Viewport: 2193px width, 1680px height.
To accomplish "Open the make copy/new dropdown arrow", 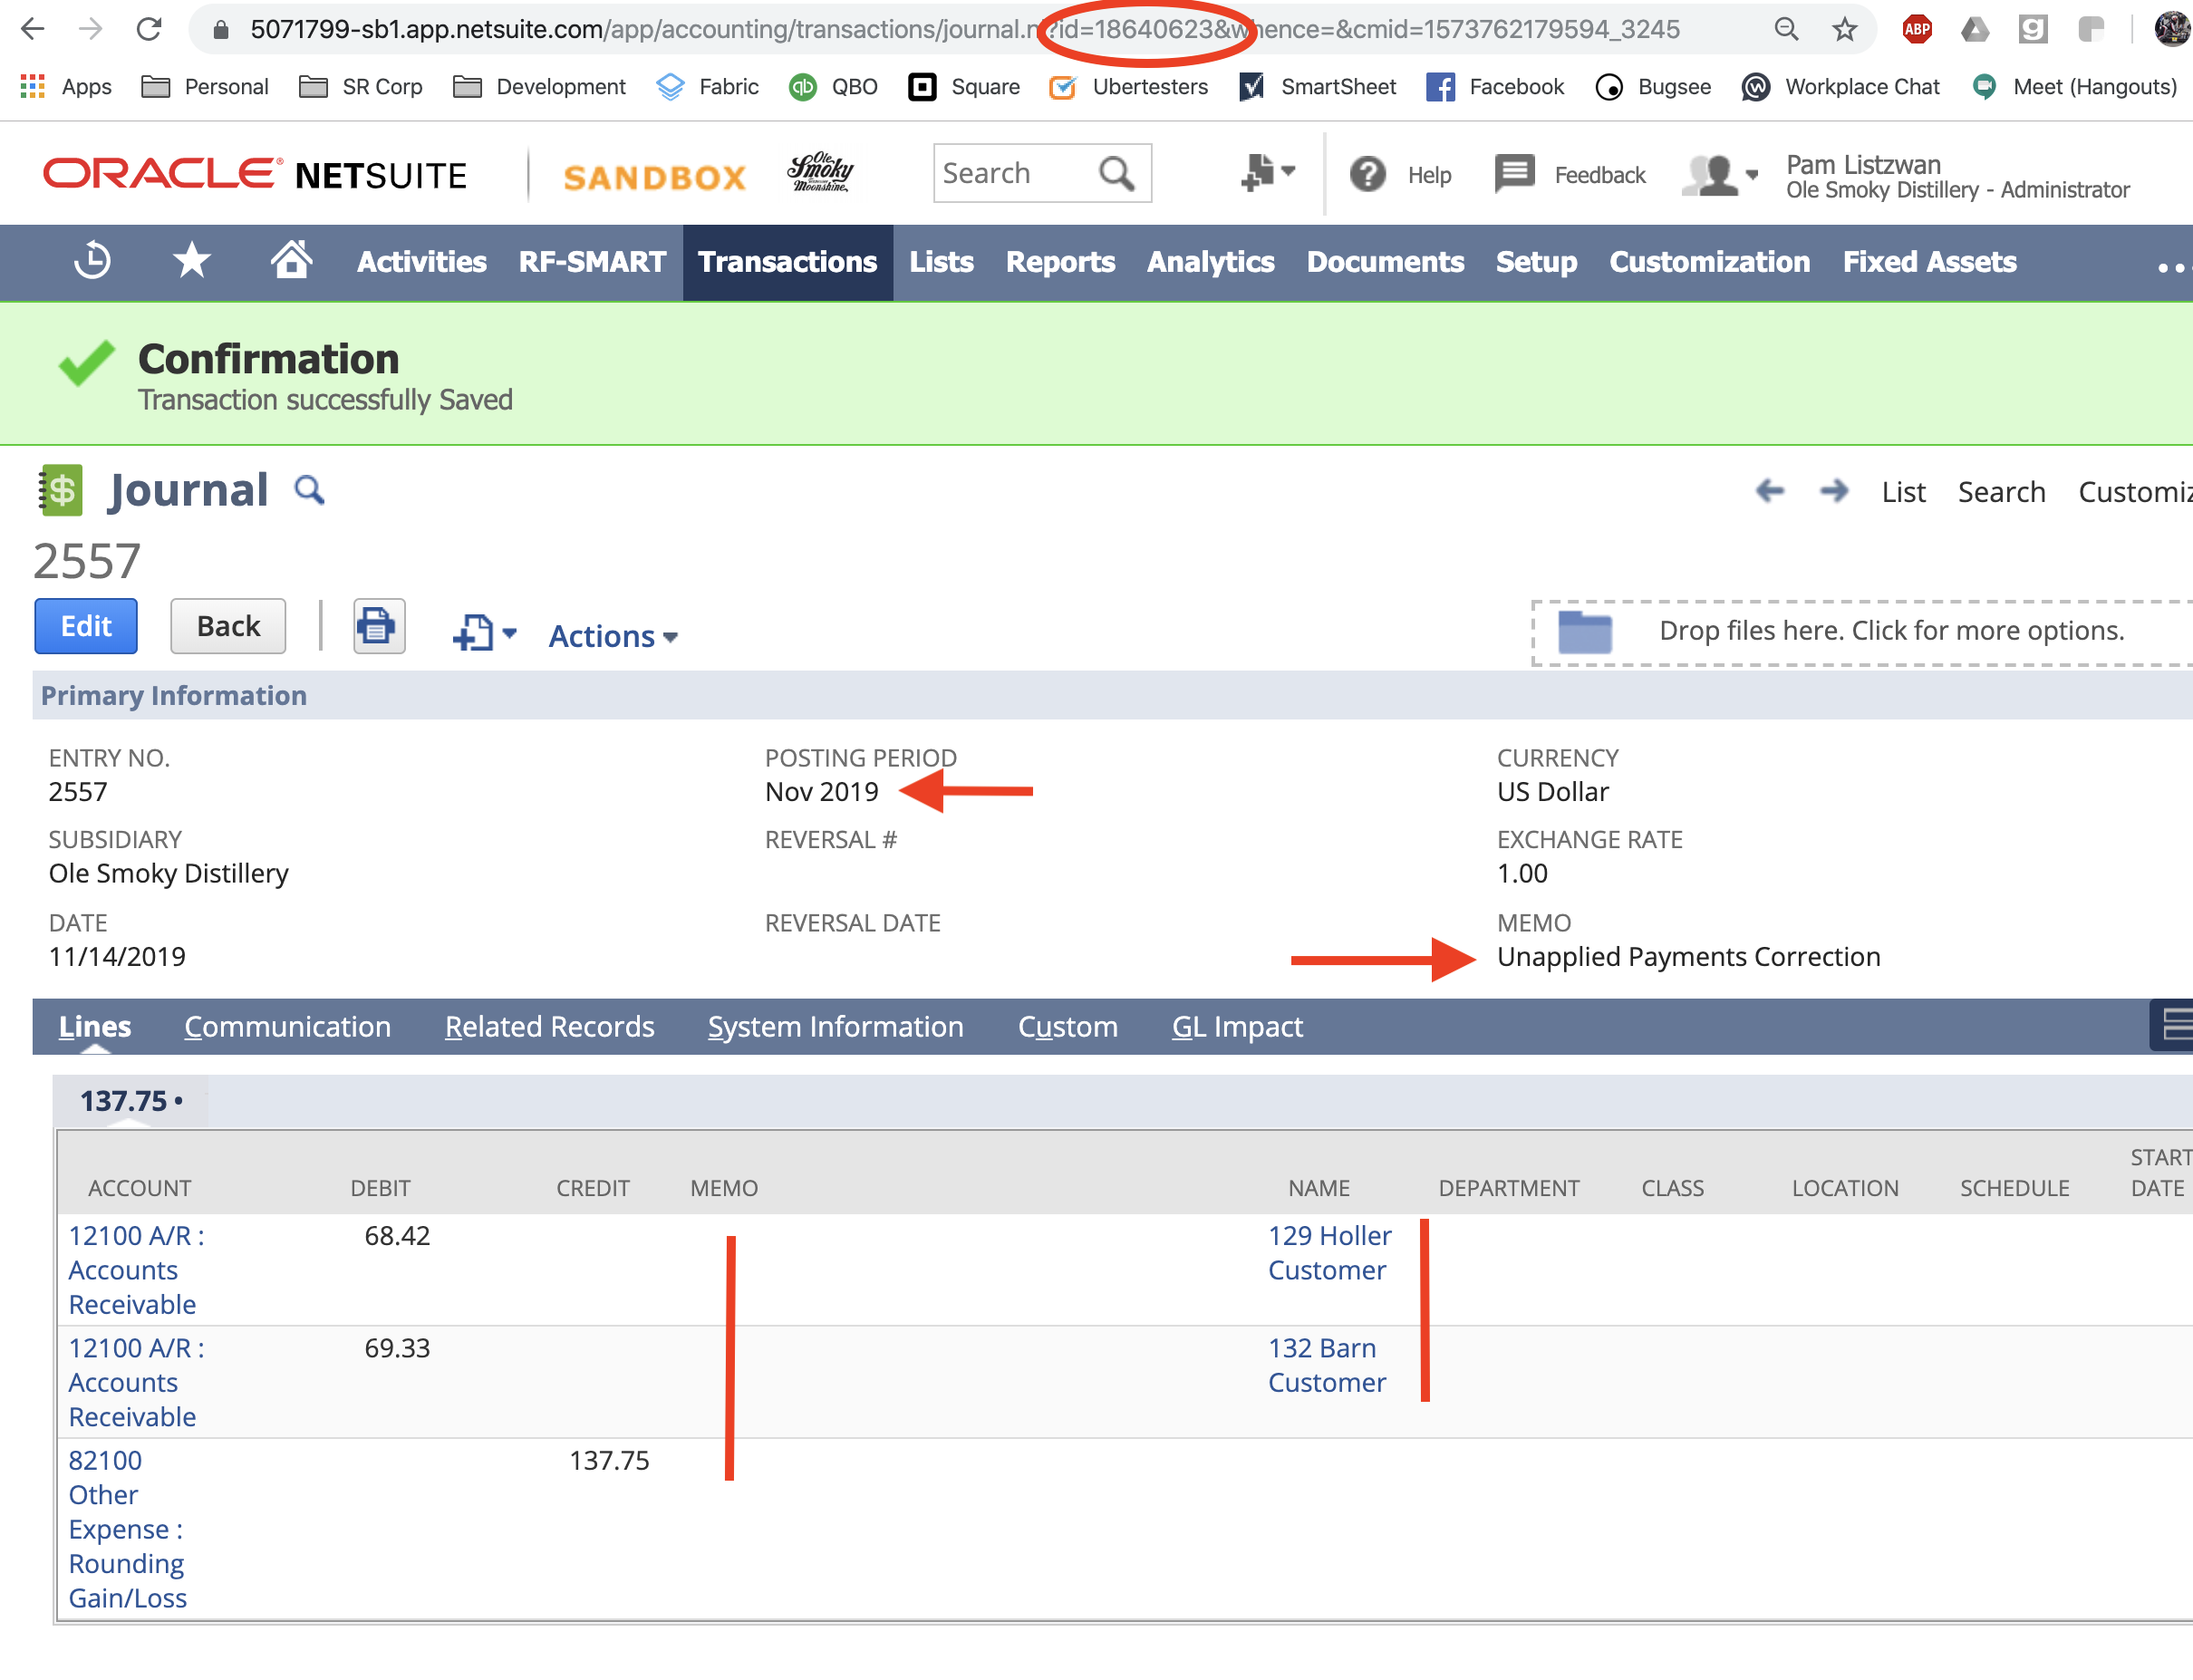I will click(509, 633).
